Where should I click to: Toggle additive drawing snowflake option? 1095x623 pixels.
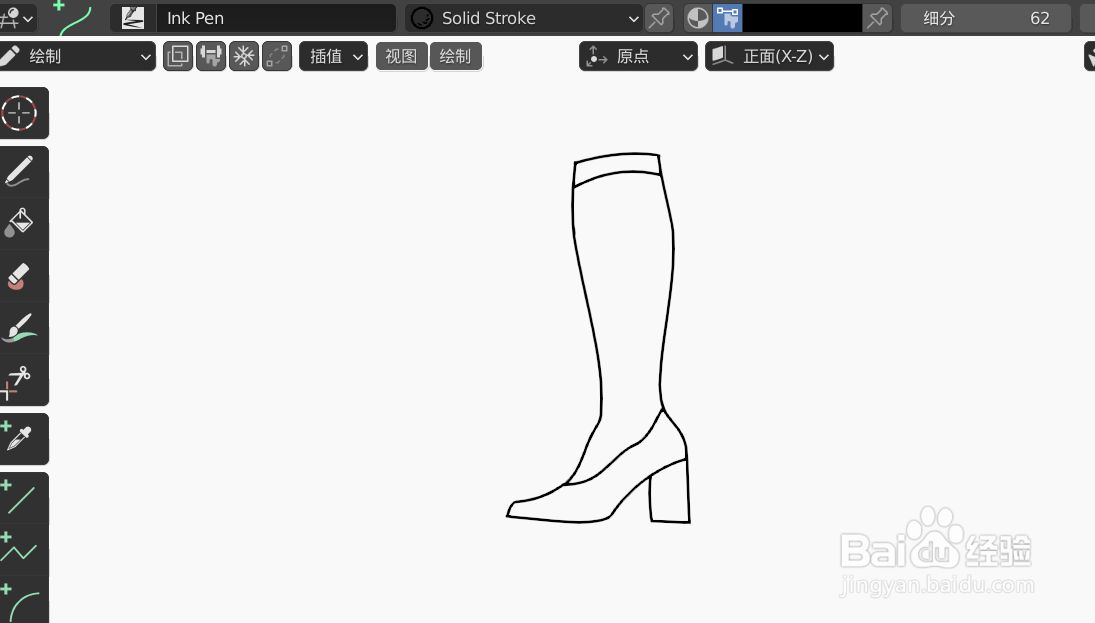244,57
